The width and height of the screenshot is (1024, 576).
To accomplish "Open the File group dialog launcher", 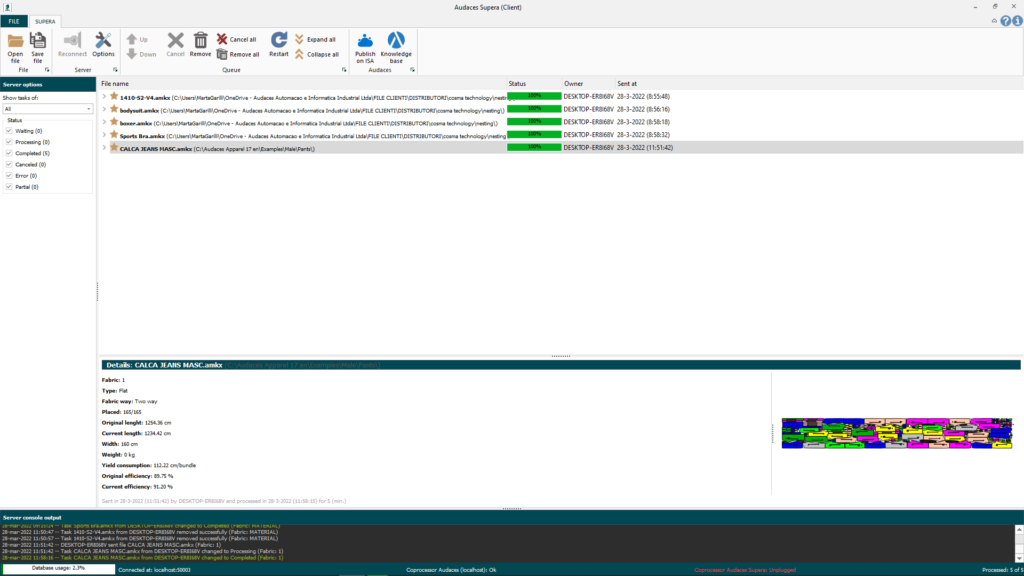I will [x=47, y=70].
